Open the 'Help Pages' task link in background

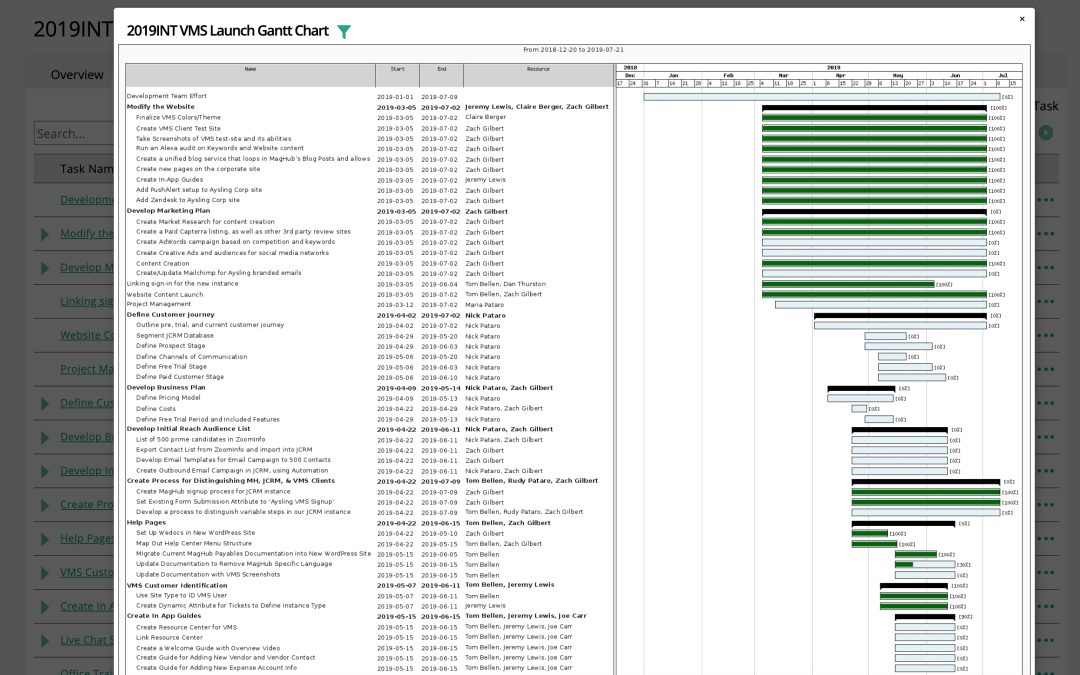(x=87, y=539)
